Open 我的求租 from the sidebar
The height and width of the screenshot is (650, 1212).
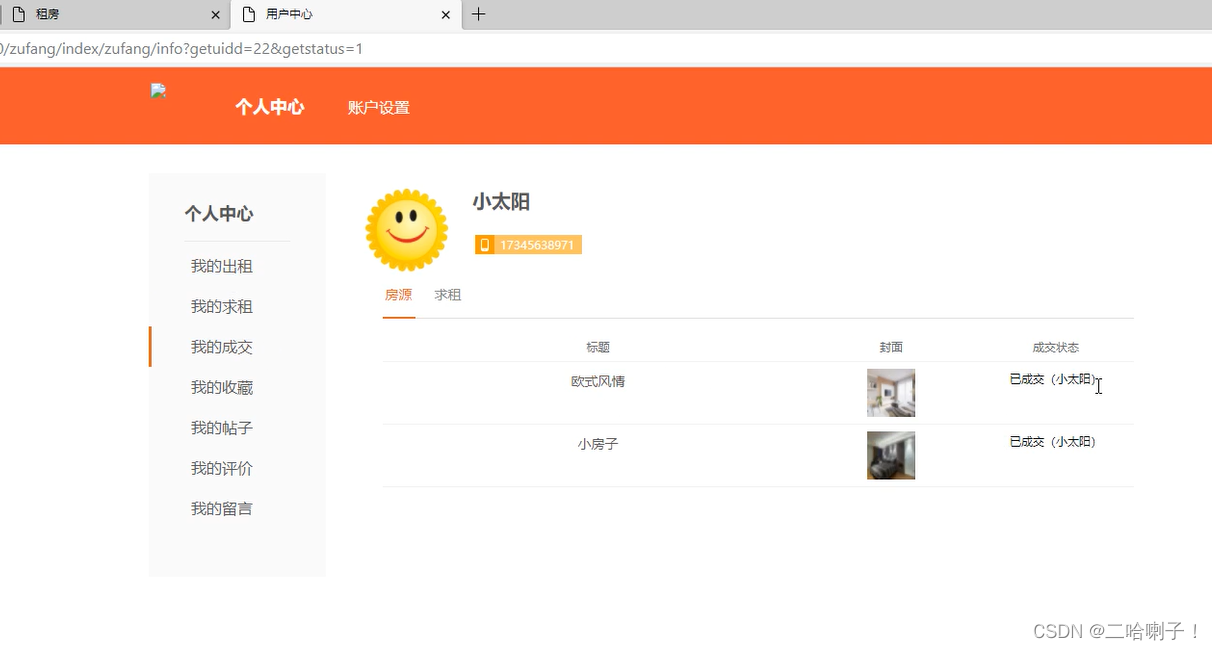tap(221, 306)
